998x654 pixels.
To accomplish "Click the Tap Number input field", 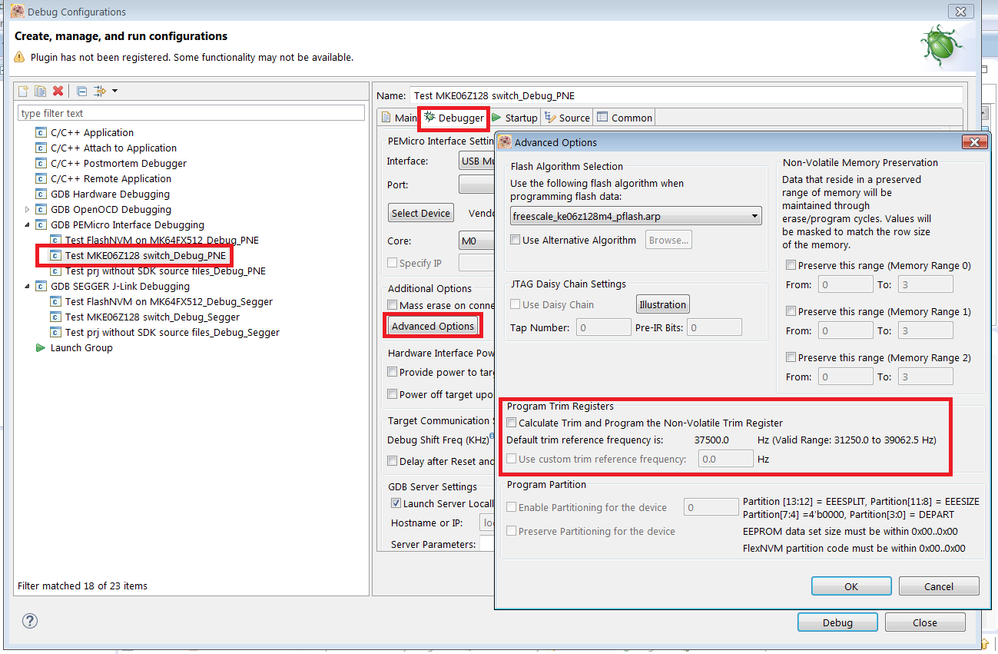I will 603,328.
